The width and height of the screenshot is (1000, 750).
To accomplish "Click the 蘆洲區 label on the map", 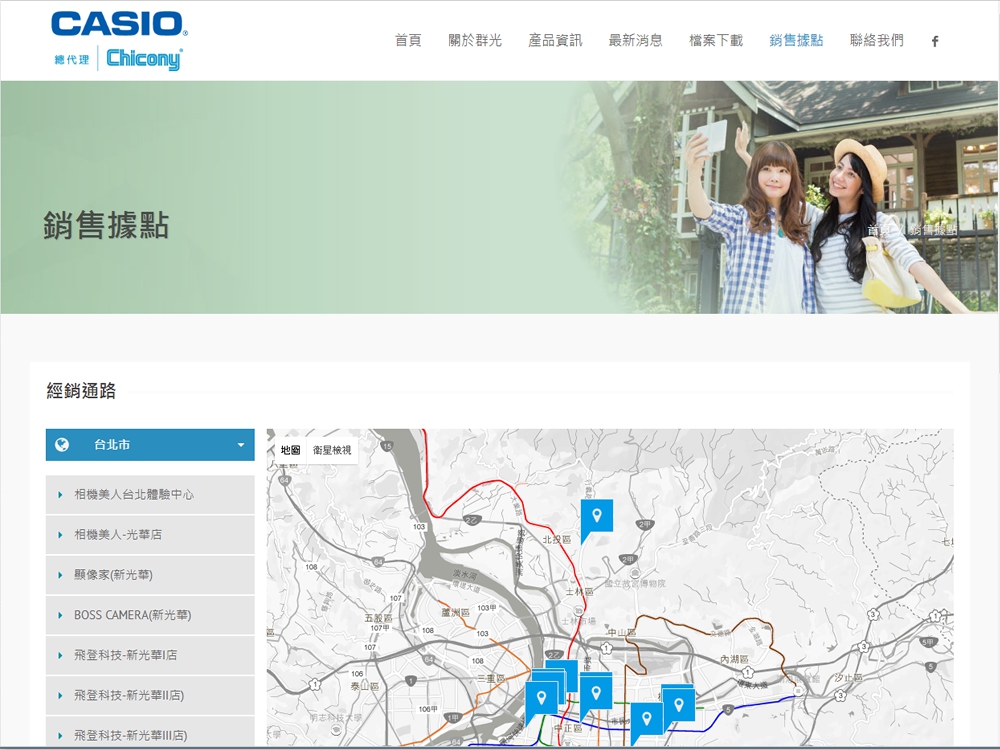I will point(455,612).
